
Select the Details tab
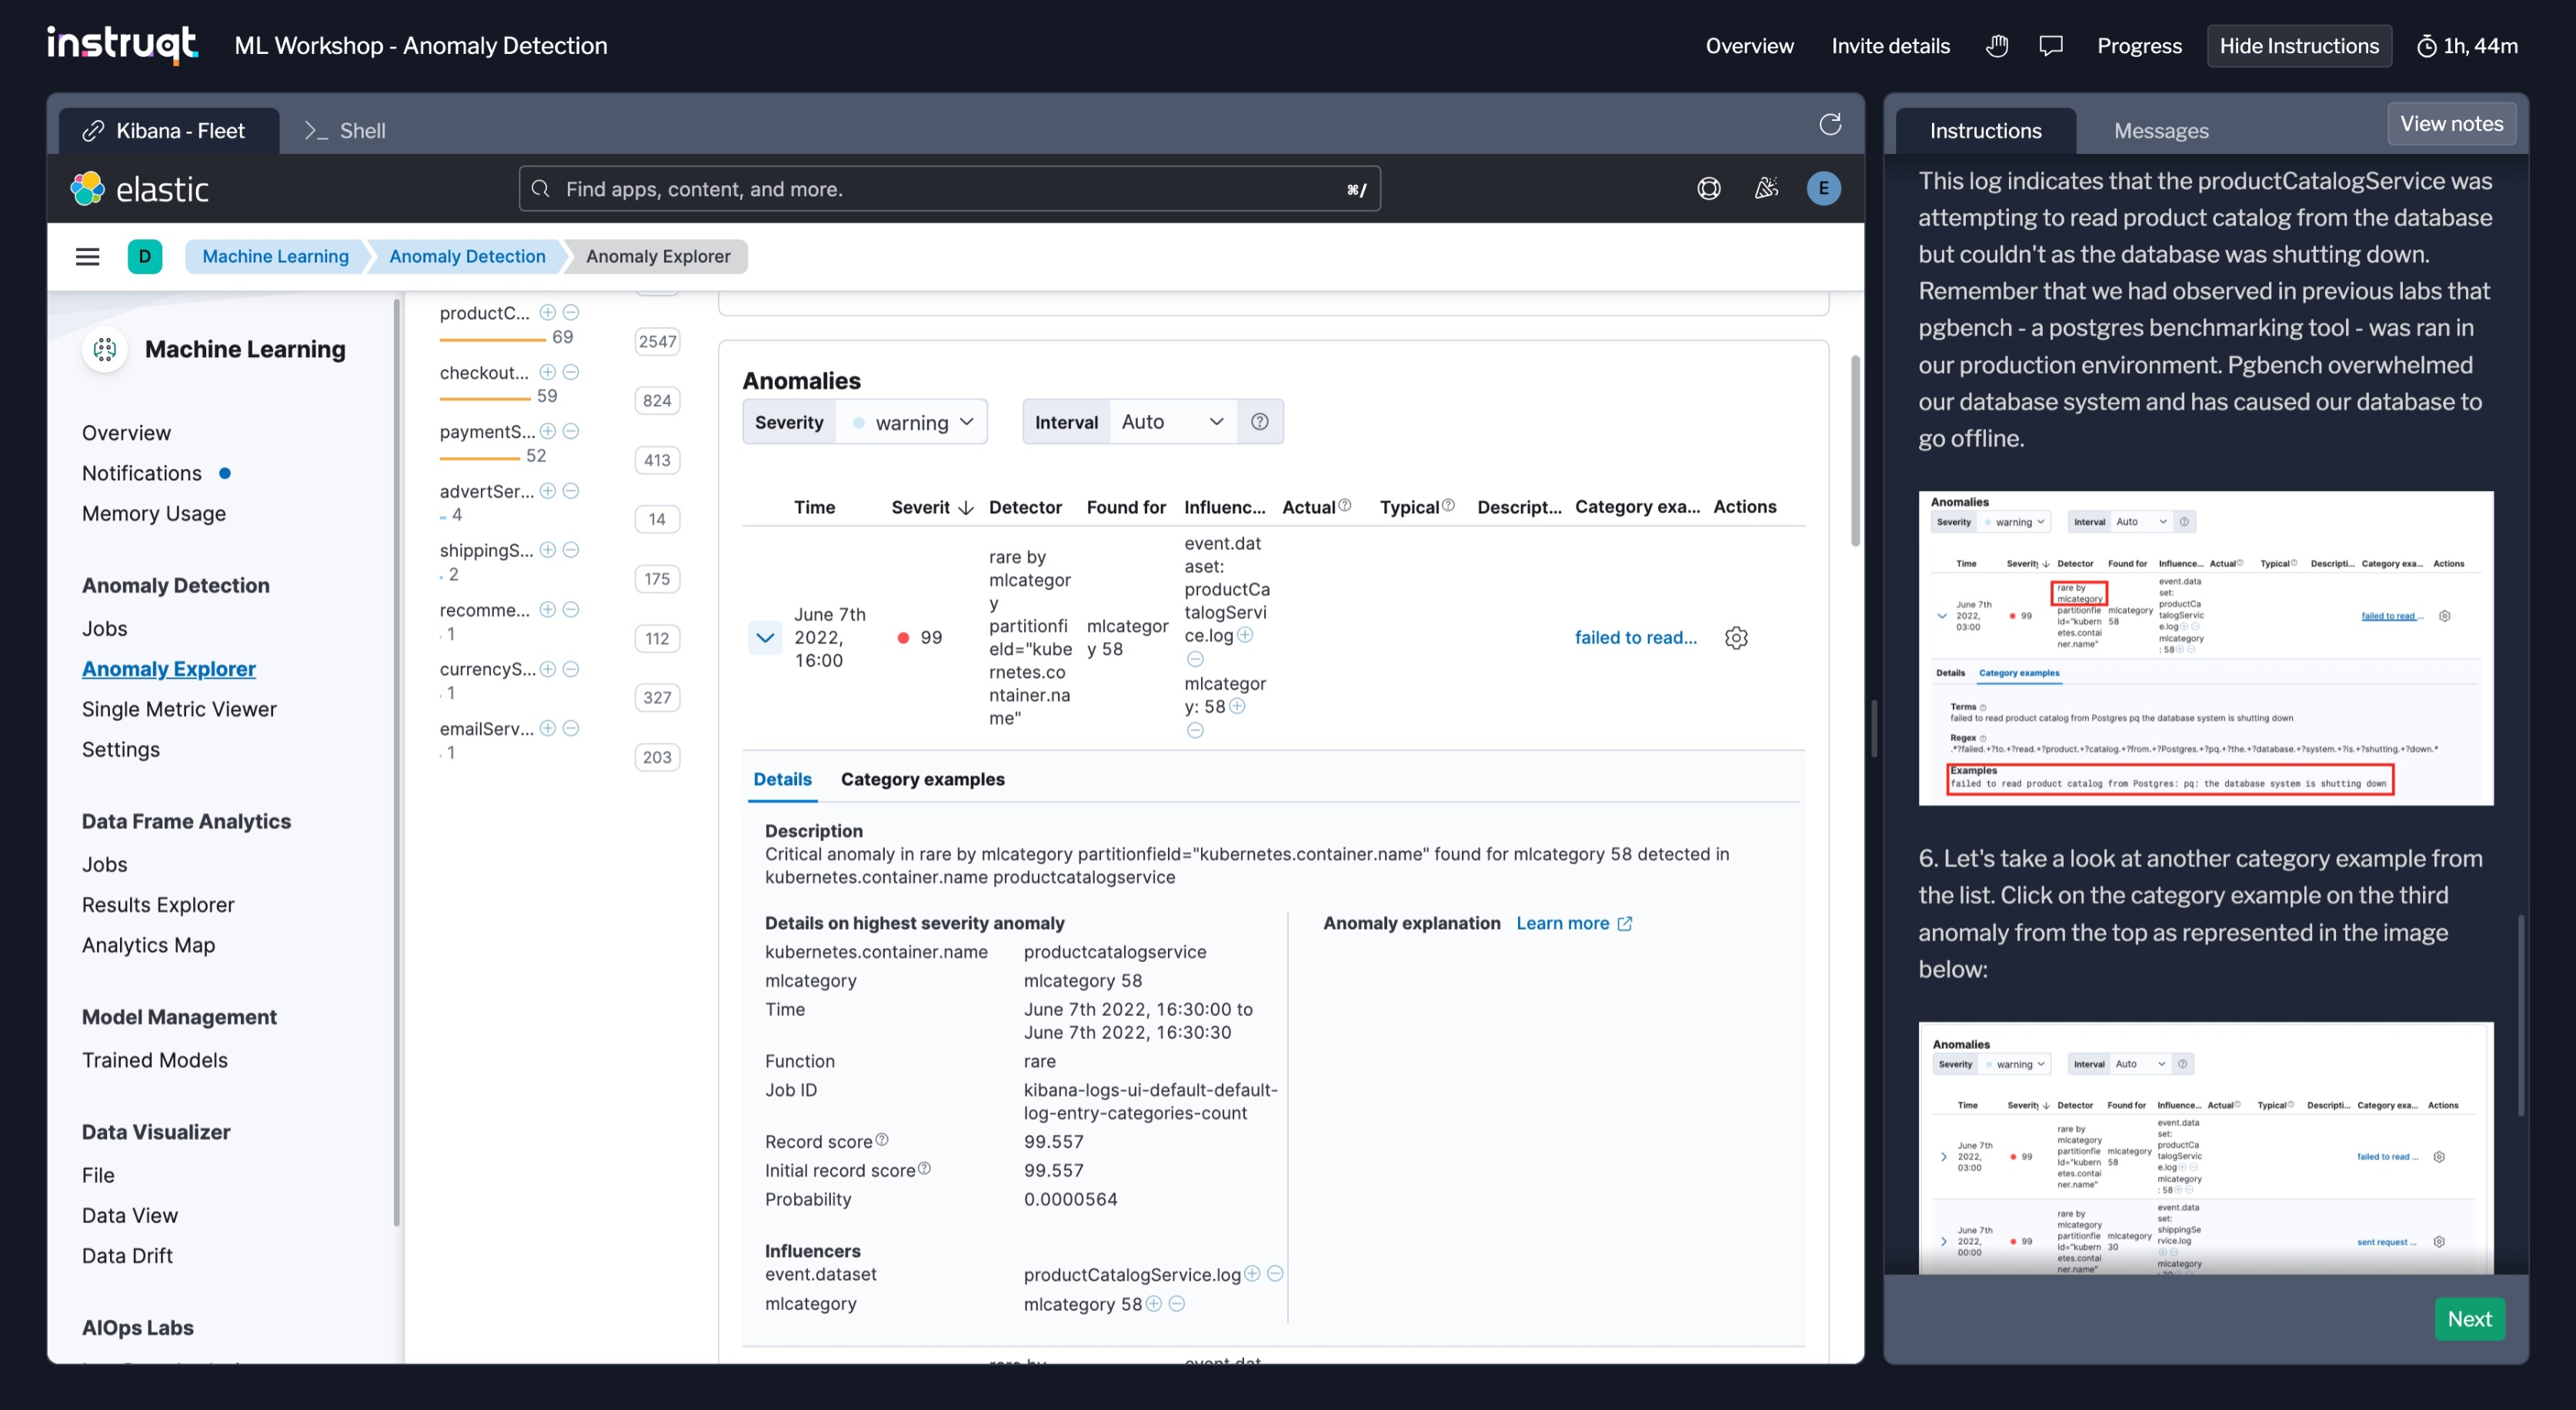coord(782,779)
